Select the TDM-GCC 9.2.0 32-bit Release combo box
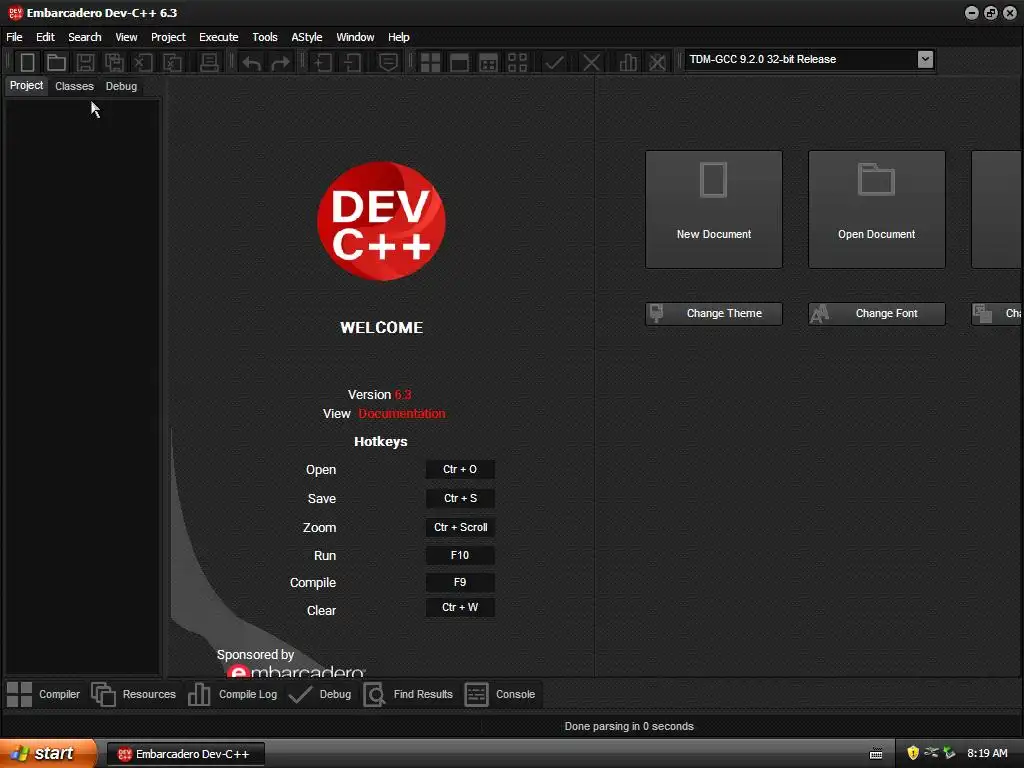This screenshot has width=1024, height=768. point(810,59)
